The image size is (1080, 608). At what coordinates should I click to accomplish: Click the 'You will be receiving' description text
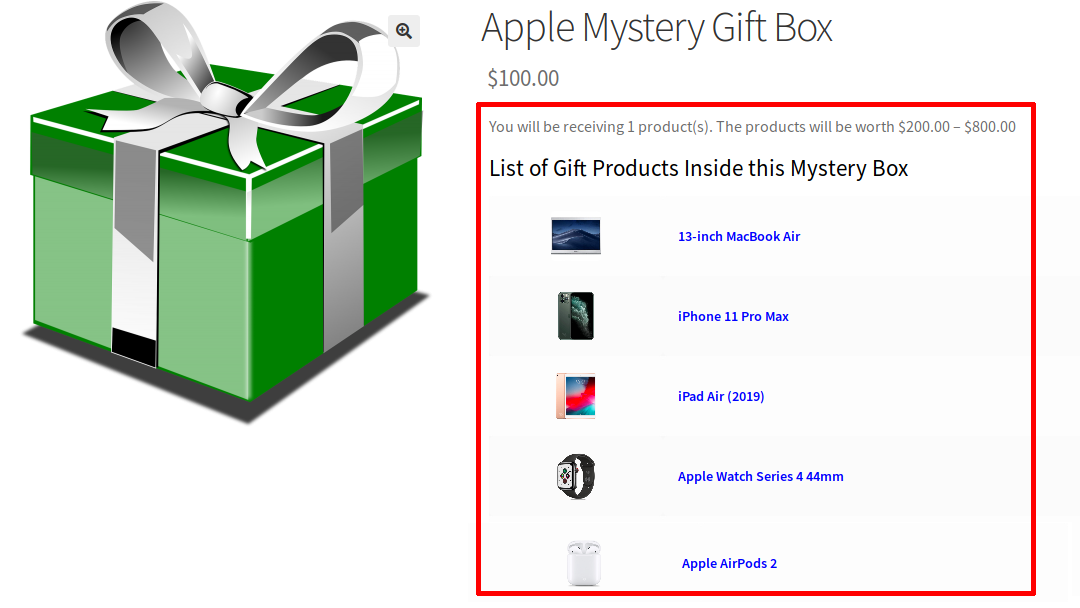(x=752, y=127)
